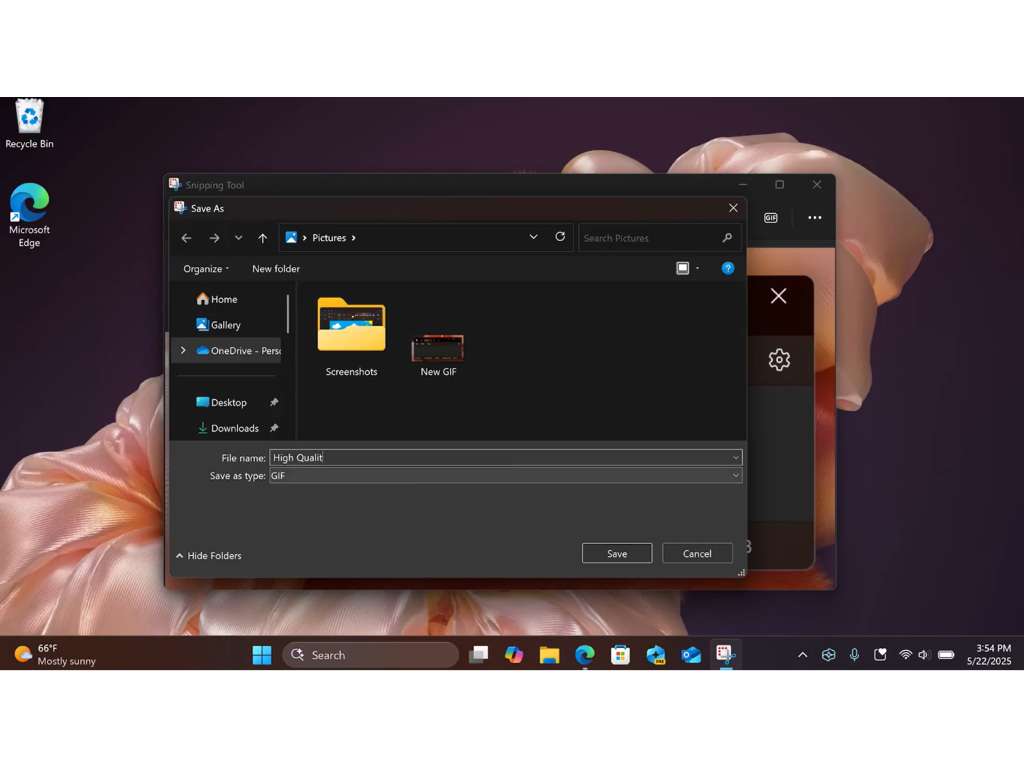Change folder view with the view icon
This screenshot has width=1024, height=768.
coord(684,268)
